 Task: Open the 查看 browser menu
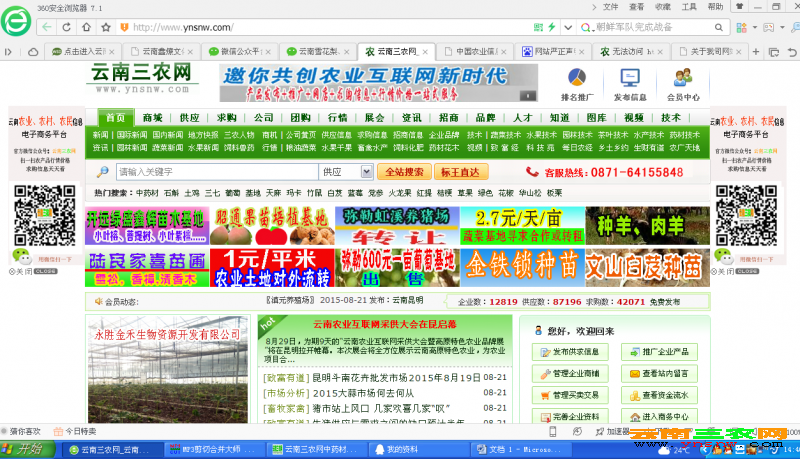tap(636, 7)
